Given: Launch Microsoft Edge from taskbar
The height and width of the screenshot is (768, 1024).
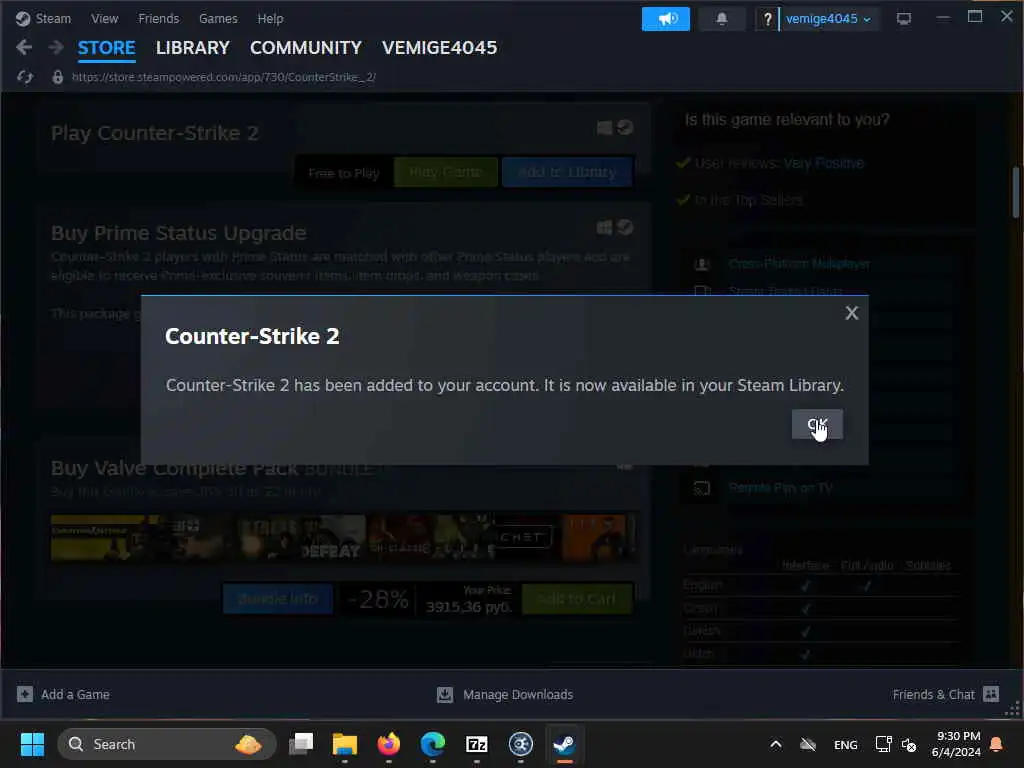Looking at the screenshot, I should point(432,744).
